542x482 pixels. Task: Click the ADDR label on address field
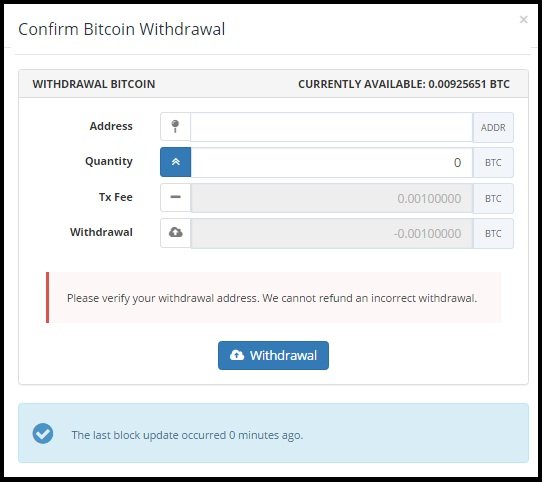pyautogui.click(x=493, y=127)
